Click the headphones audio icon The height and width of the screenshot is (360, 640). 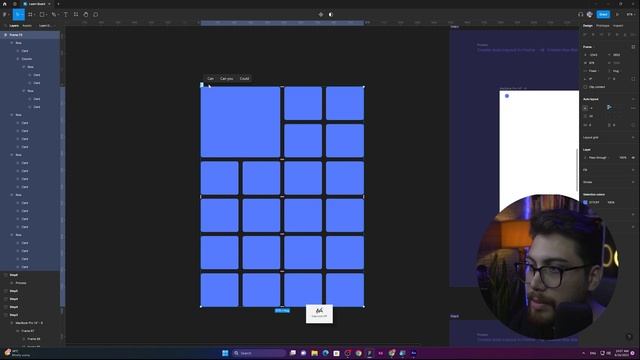580,14
